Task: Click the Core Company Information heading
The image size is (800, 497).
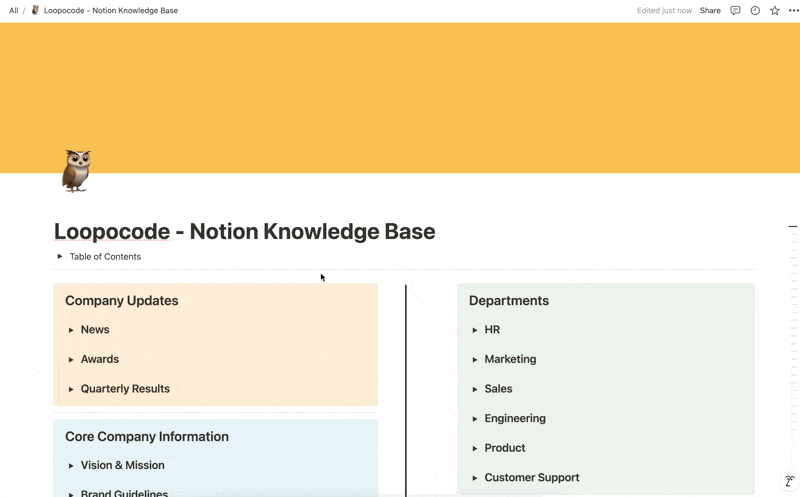Action: [x=147, y=436]
